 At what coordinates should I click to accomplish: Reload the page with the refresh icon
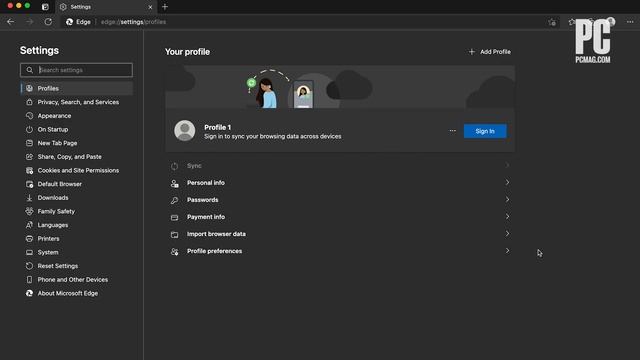48,22
